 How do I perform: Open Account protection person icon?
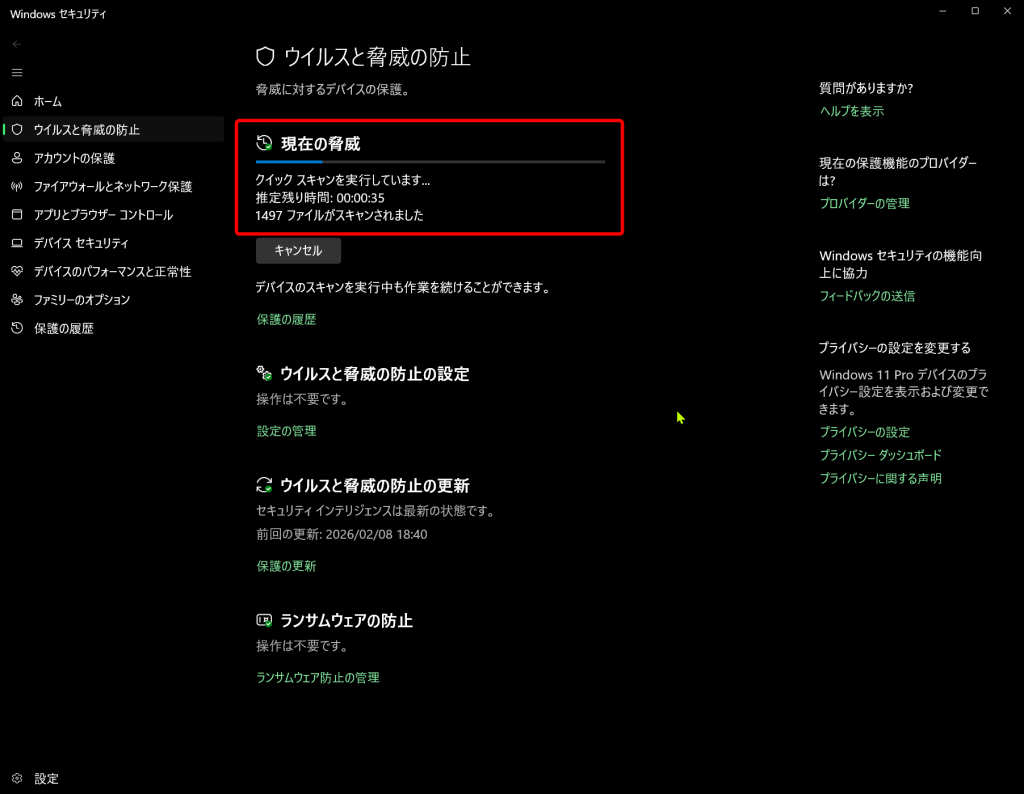[16, 158]
